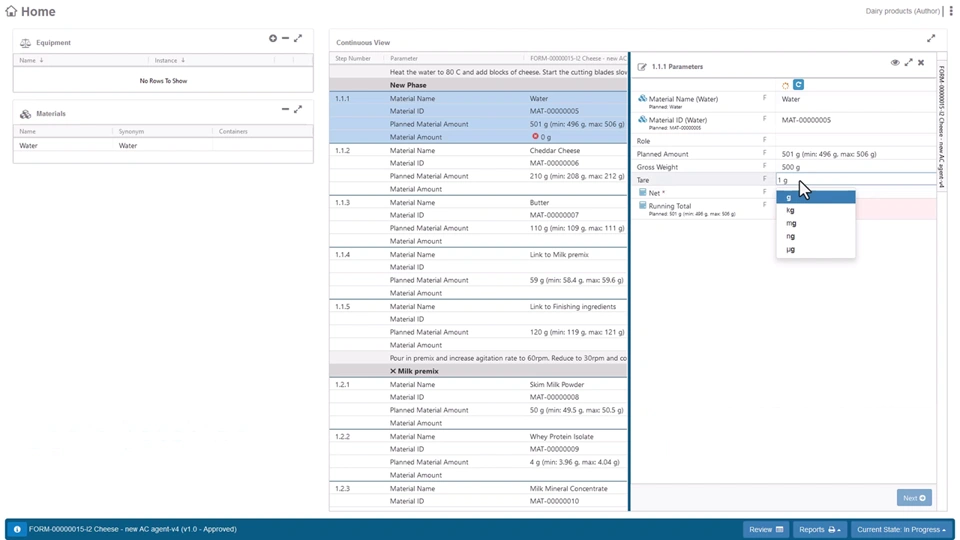Select the µg unit option
The height and width of the screenshot is (540, 960).
816,250
